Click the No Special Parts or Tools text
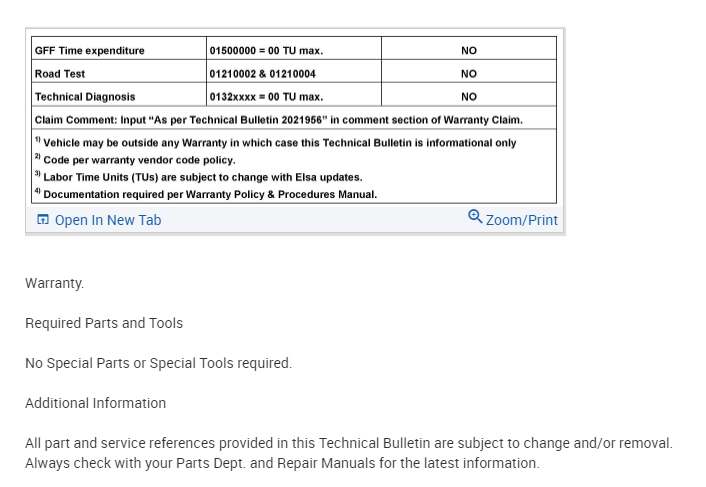 (x=158, y=363)
